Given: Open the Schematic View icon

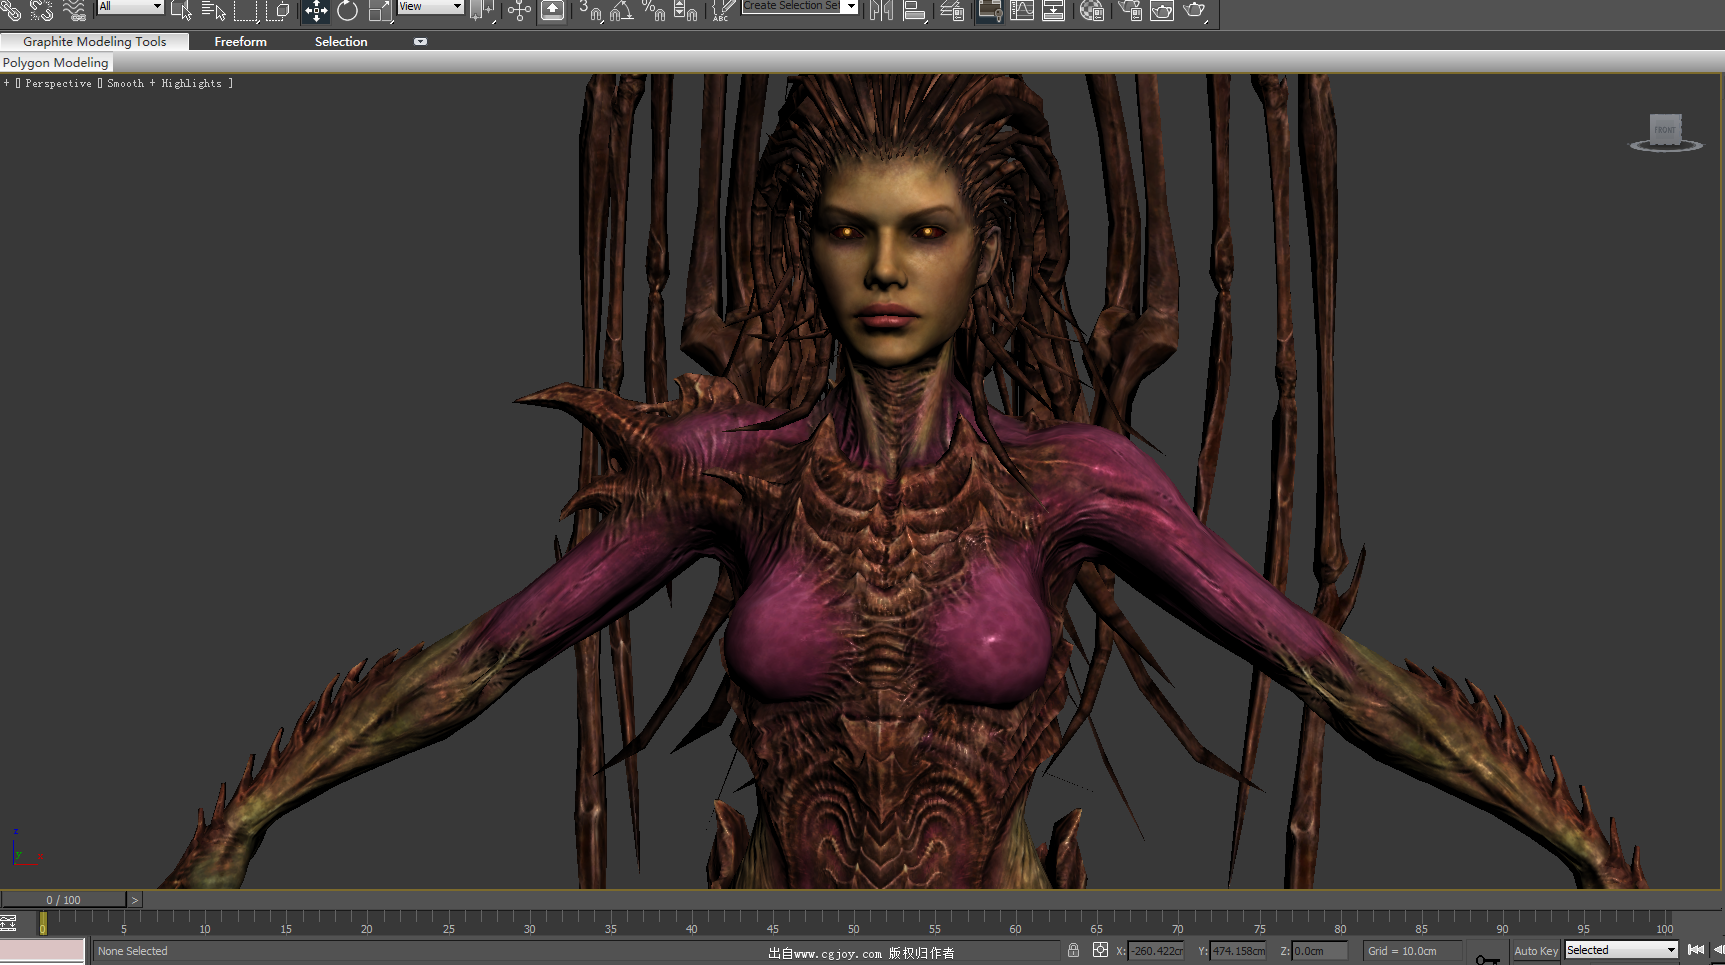Looking at the screenshot, I should (1053, 10).
